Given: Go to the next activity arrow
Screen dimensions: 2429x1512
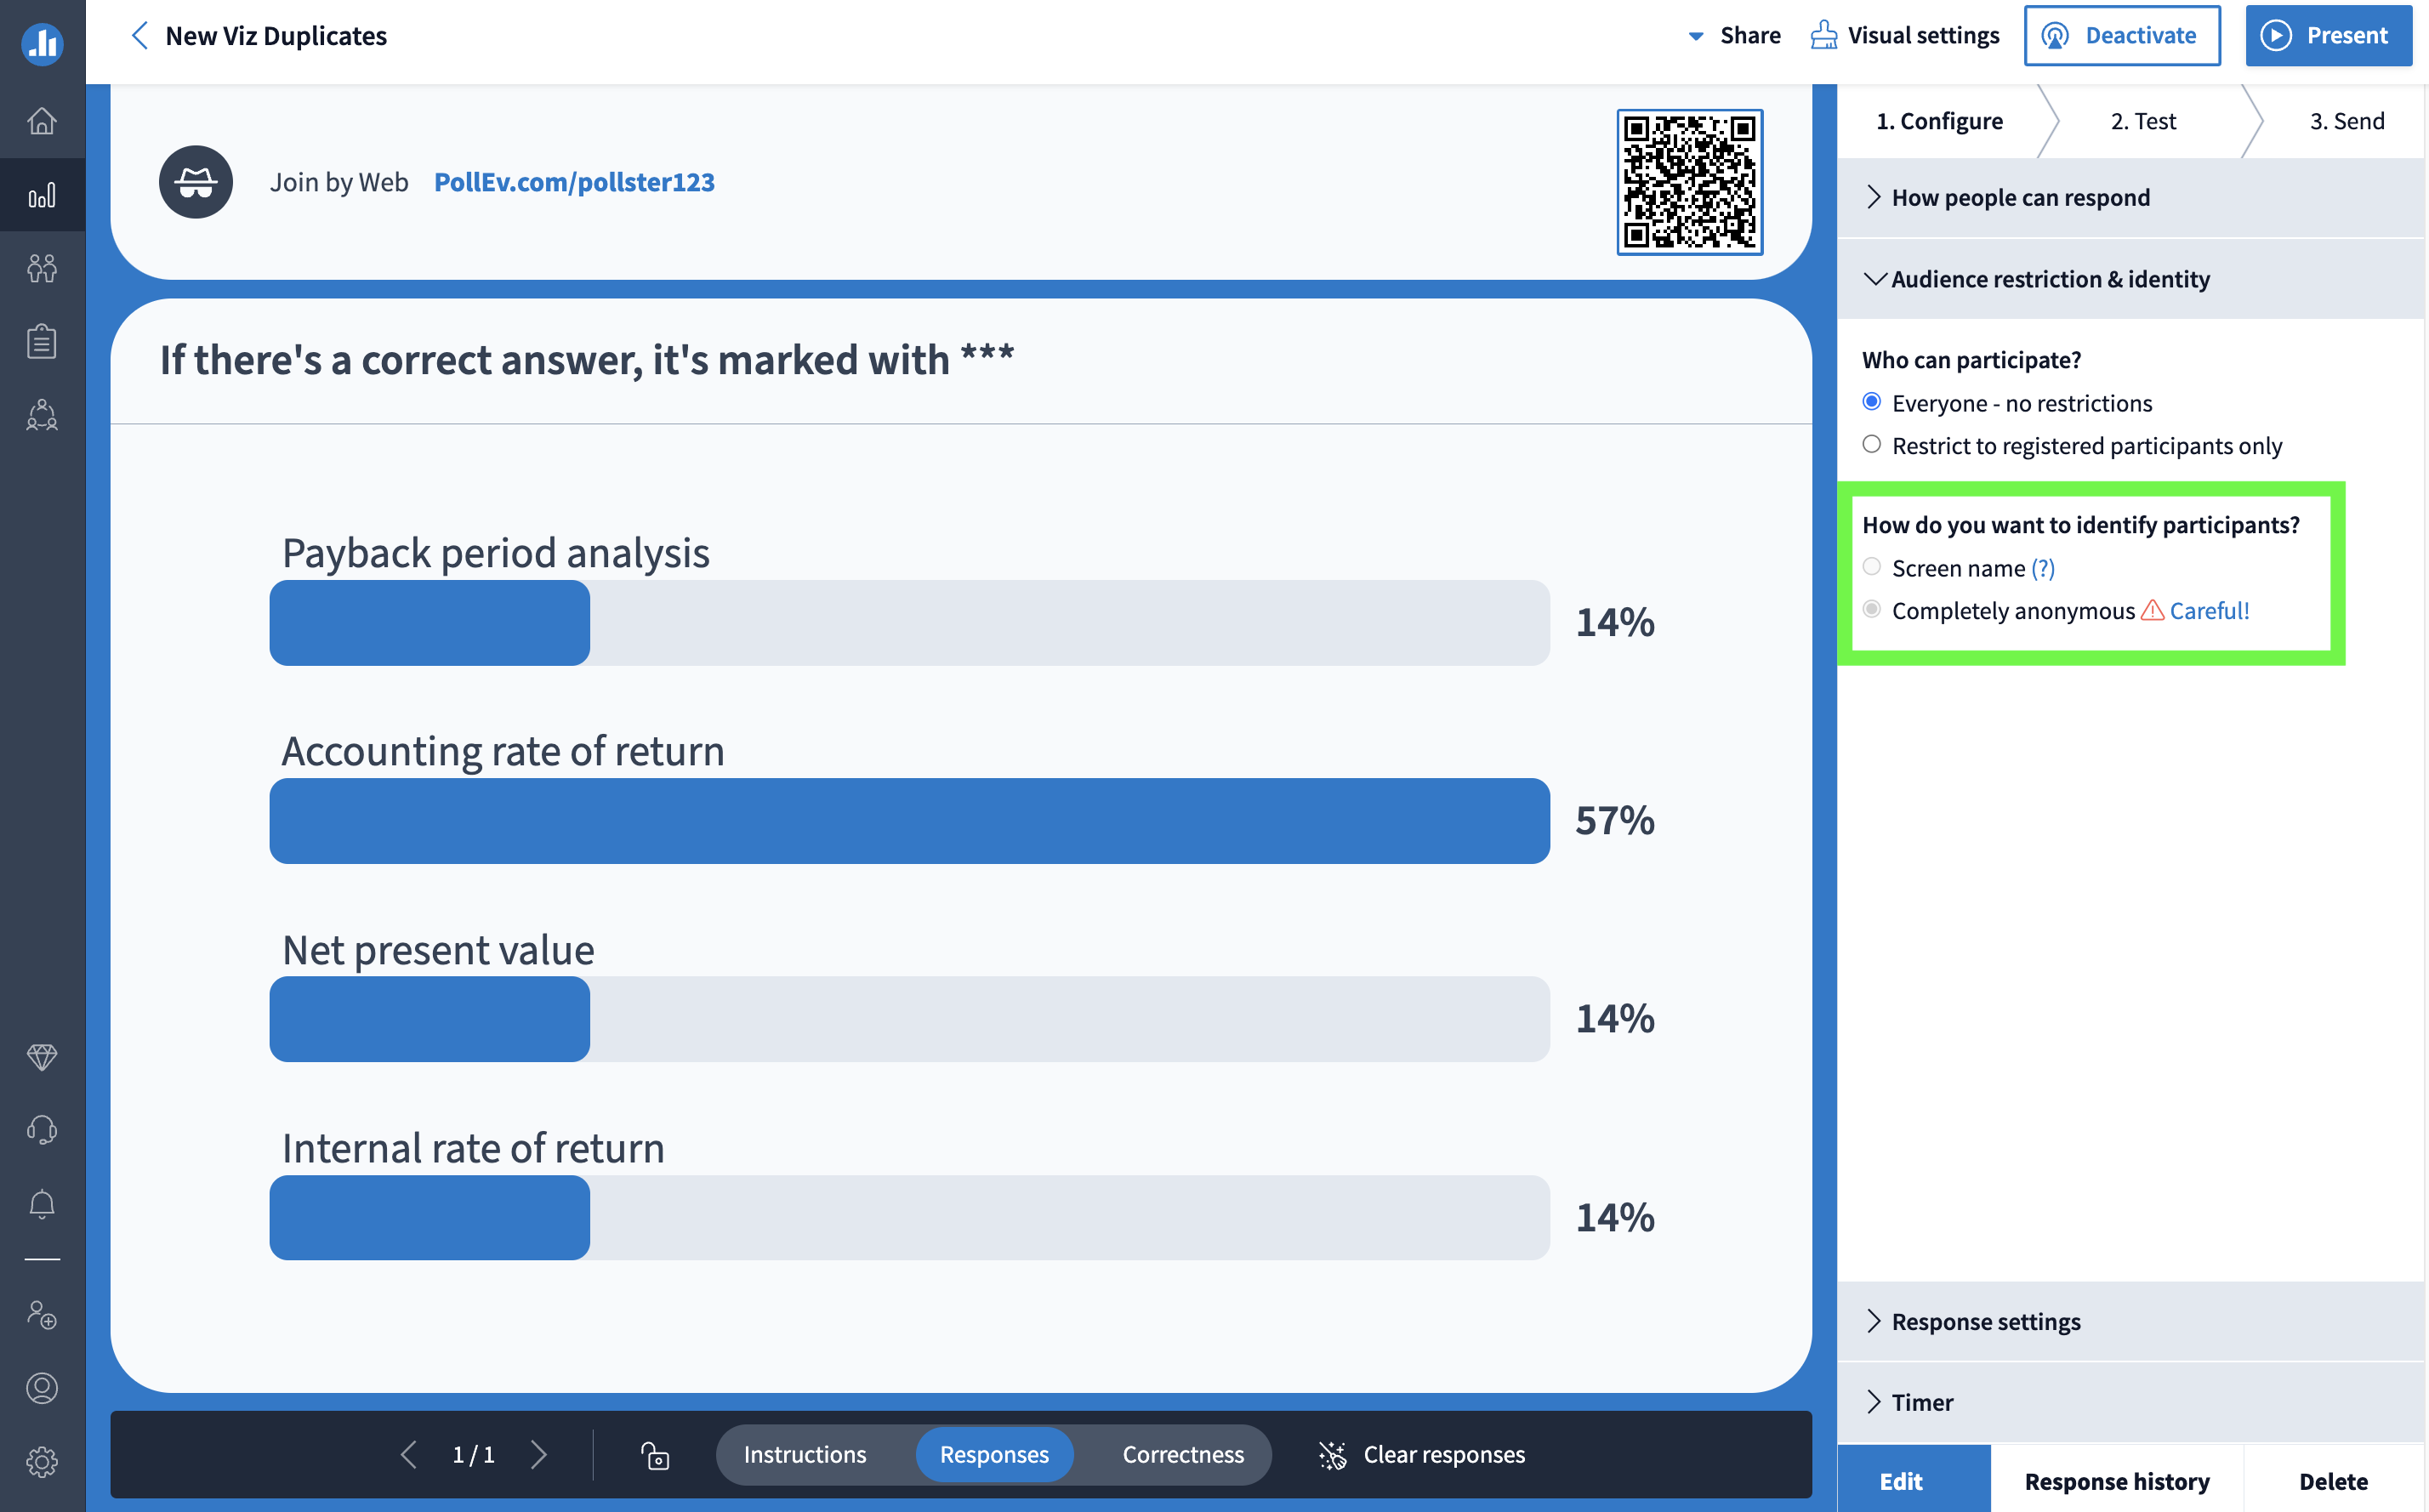Looking at the screenshot, I should click(x=539, y=1454).
